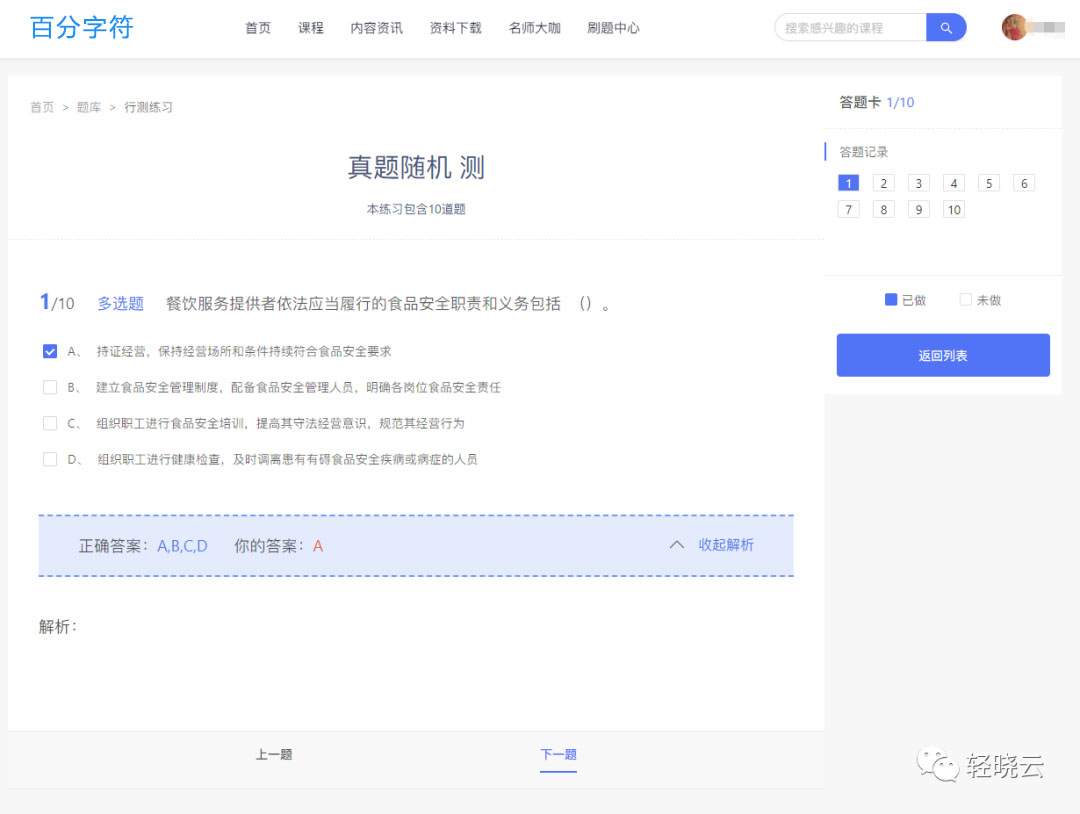Click the 百分字符 site logo
This screenshot has height=814, width=1080.
click(82, 28)
